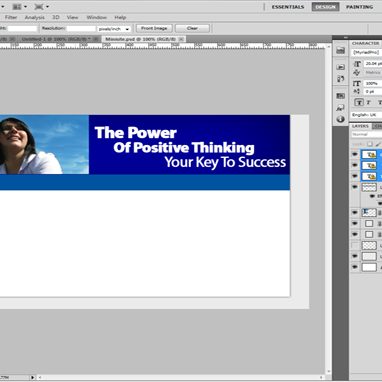This screenshot has width=382, height=382.
Task: Click the 0 pt baseline shift field
Action: (373, 91)
